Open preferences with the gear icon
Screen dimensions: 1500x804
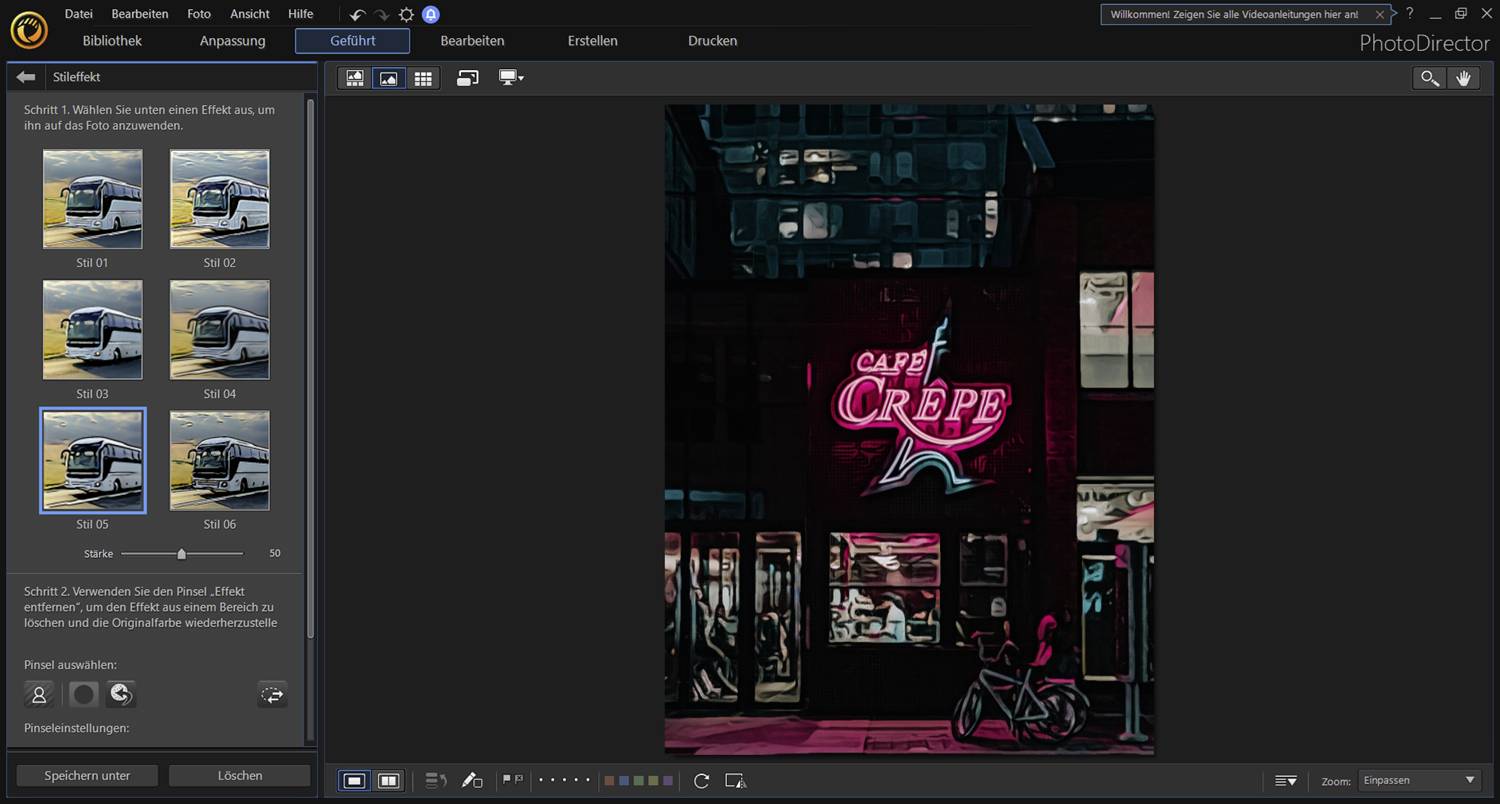[x=406, y=15]
